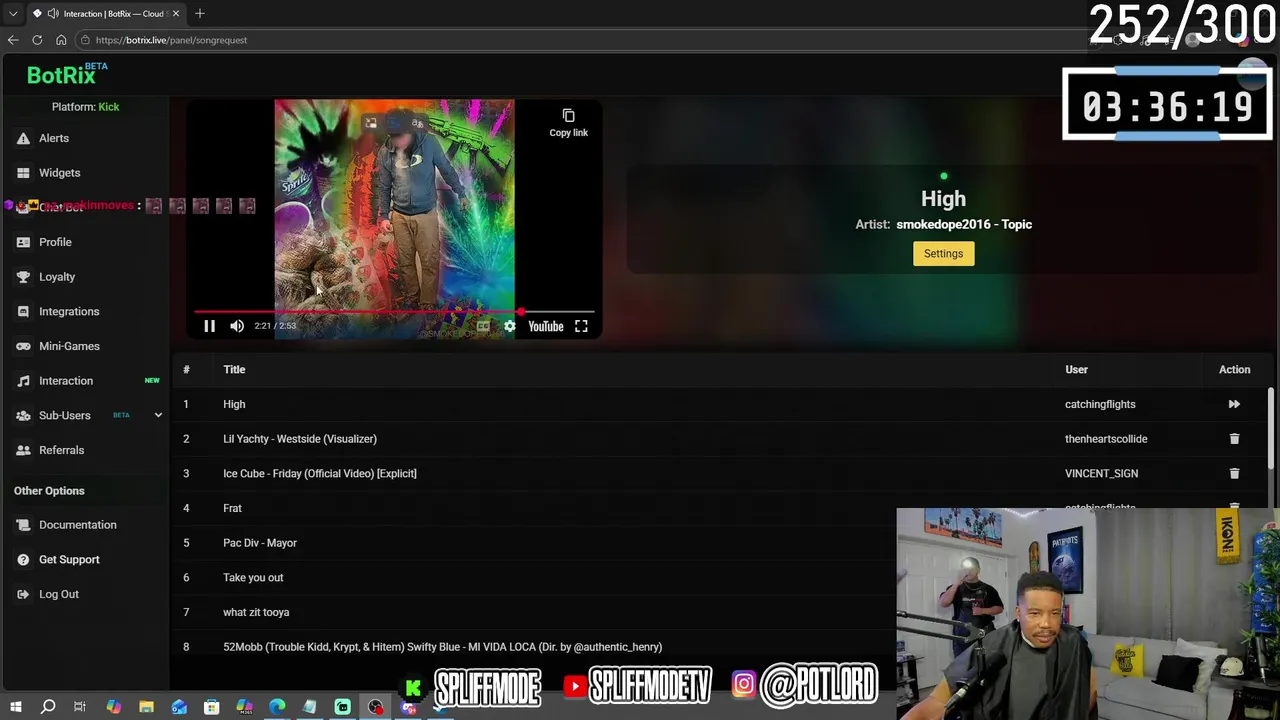This screenshot has height=720, width=1280.
Task: Pause the YouTube video player
Action: point(209,326)
